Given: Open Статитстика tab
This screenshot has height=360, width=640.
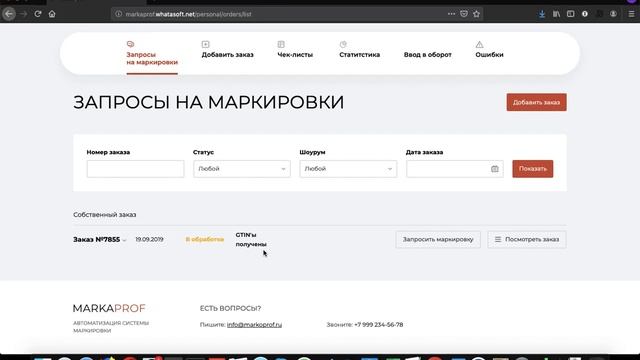Looking at the screenshot, I should tap(359, 55).
